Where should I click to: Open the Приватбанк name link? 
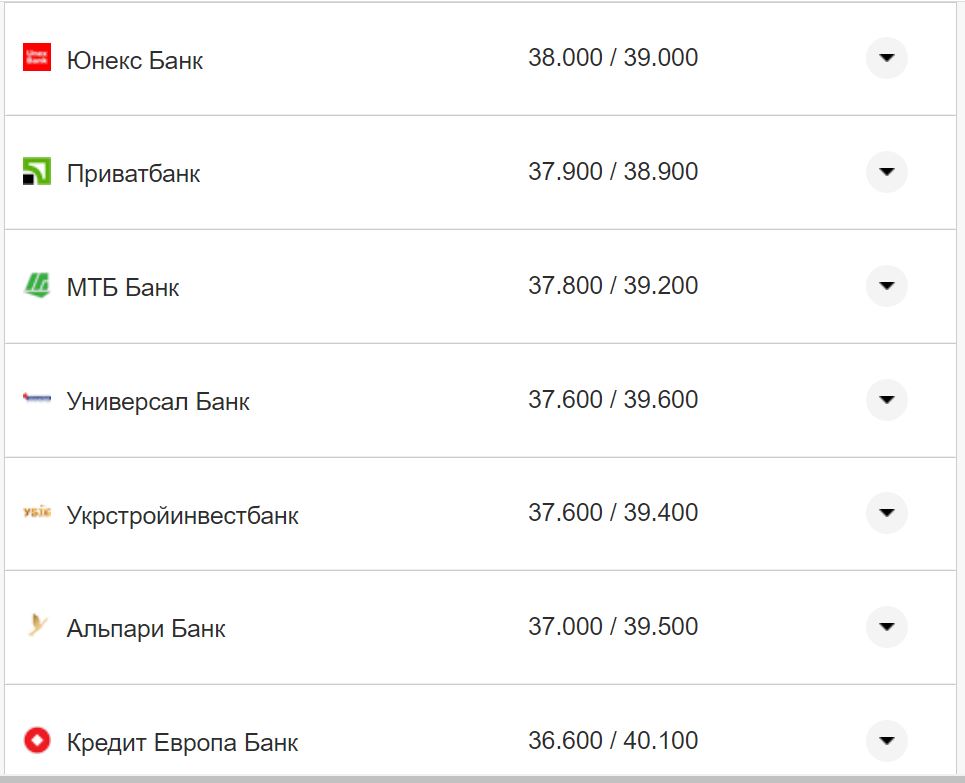(133, 174)
